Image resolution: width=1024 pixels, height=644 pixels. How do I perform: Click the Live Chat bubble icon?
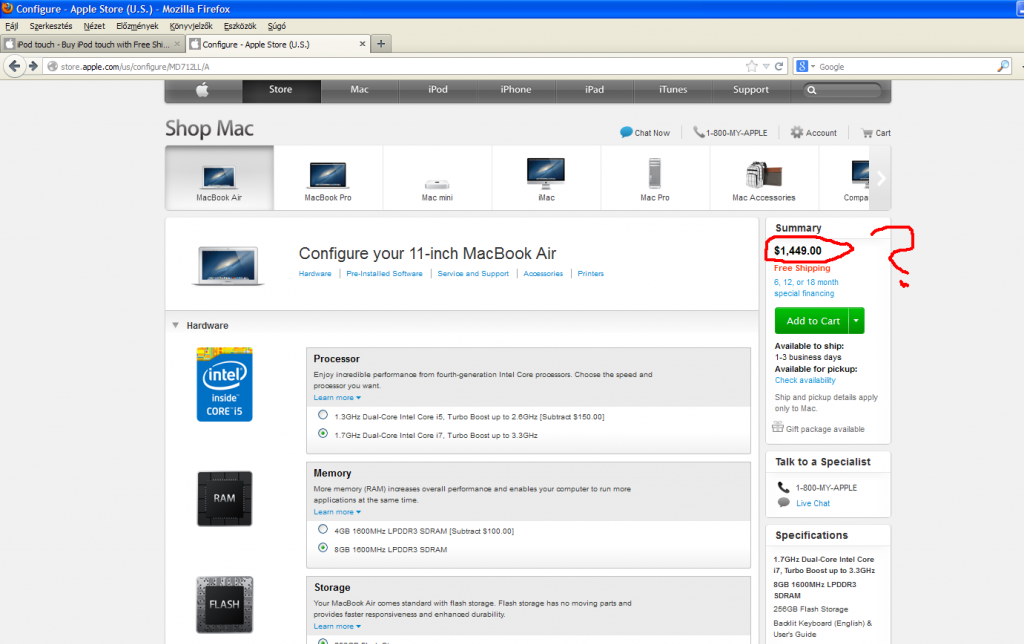click(x=784, y=502)
